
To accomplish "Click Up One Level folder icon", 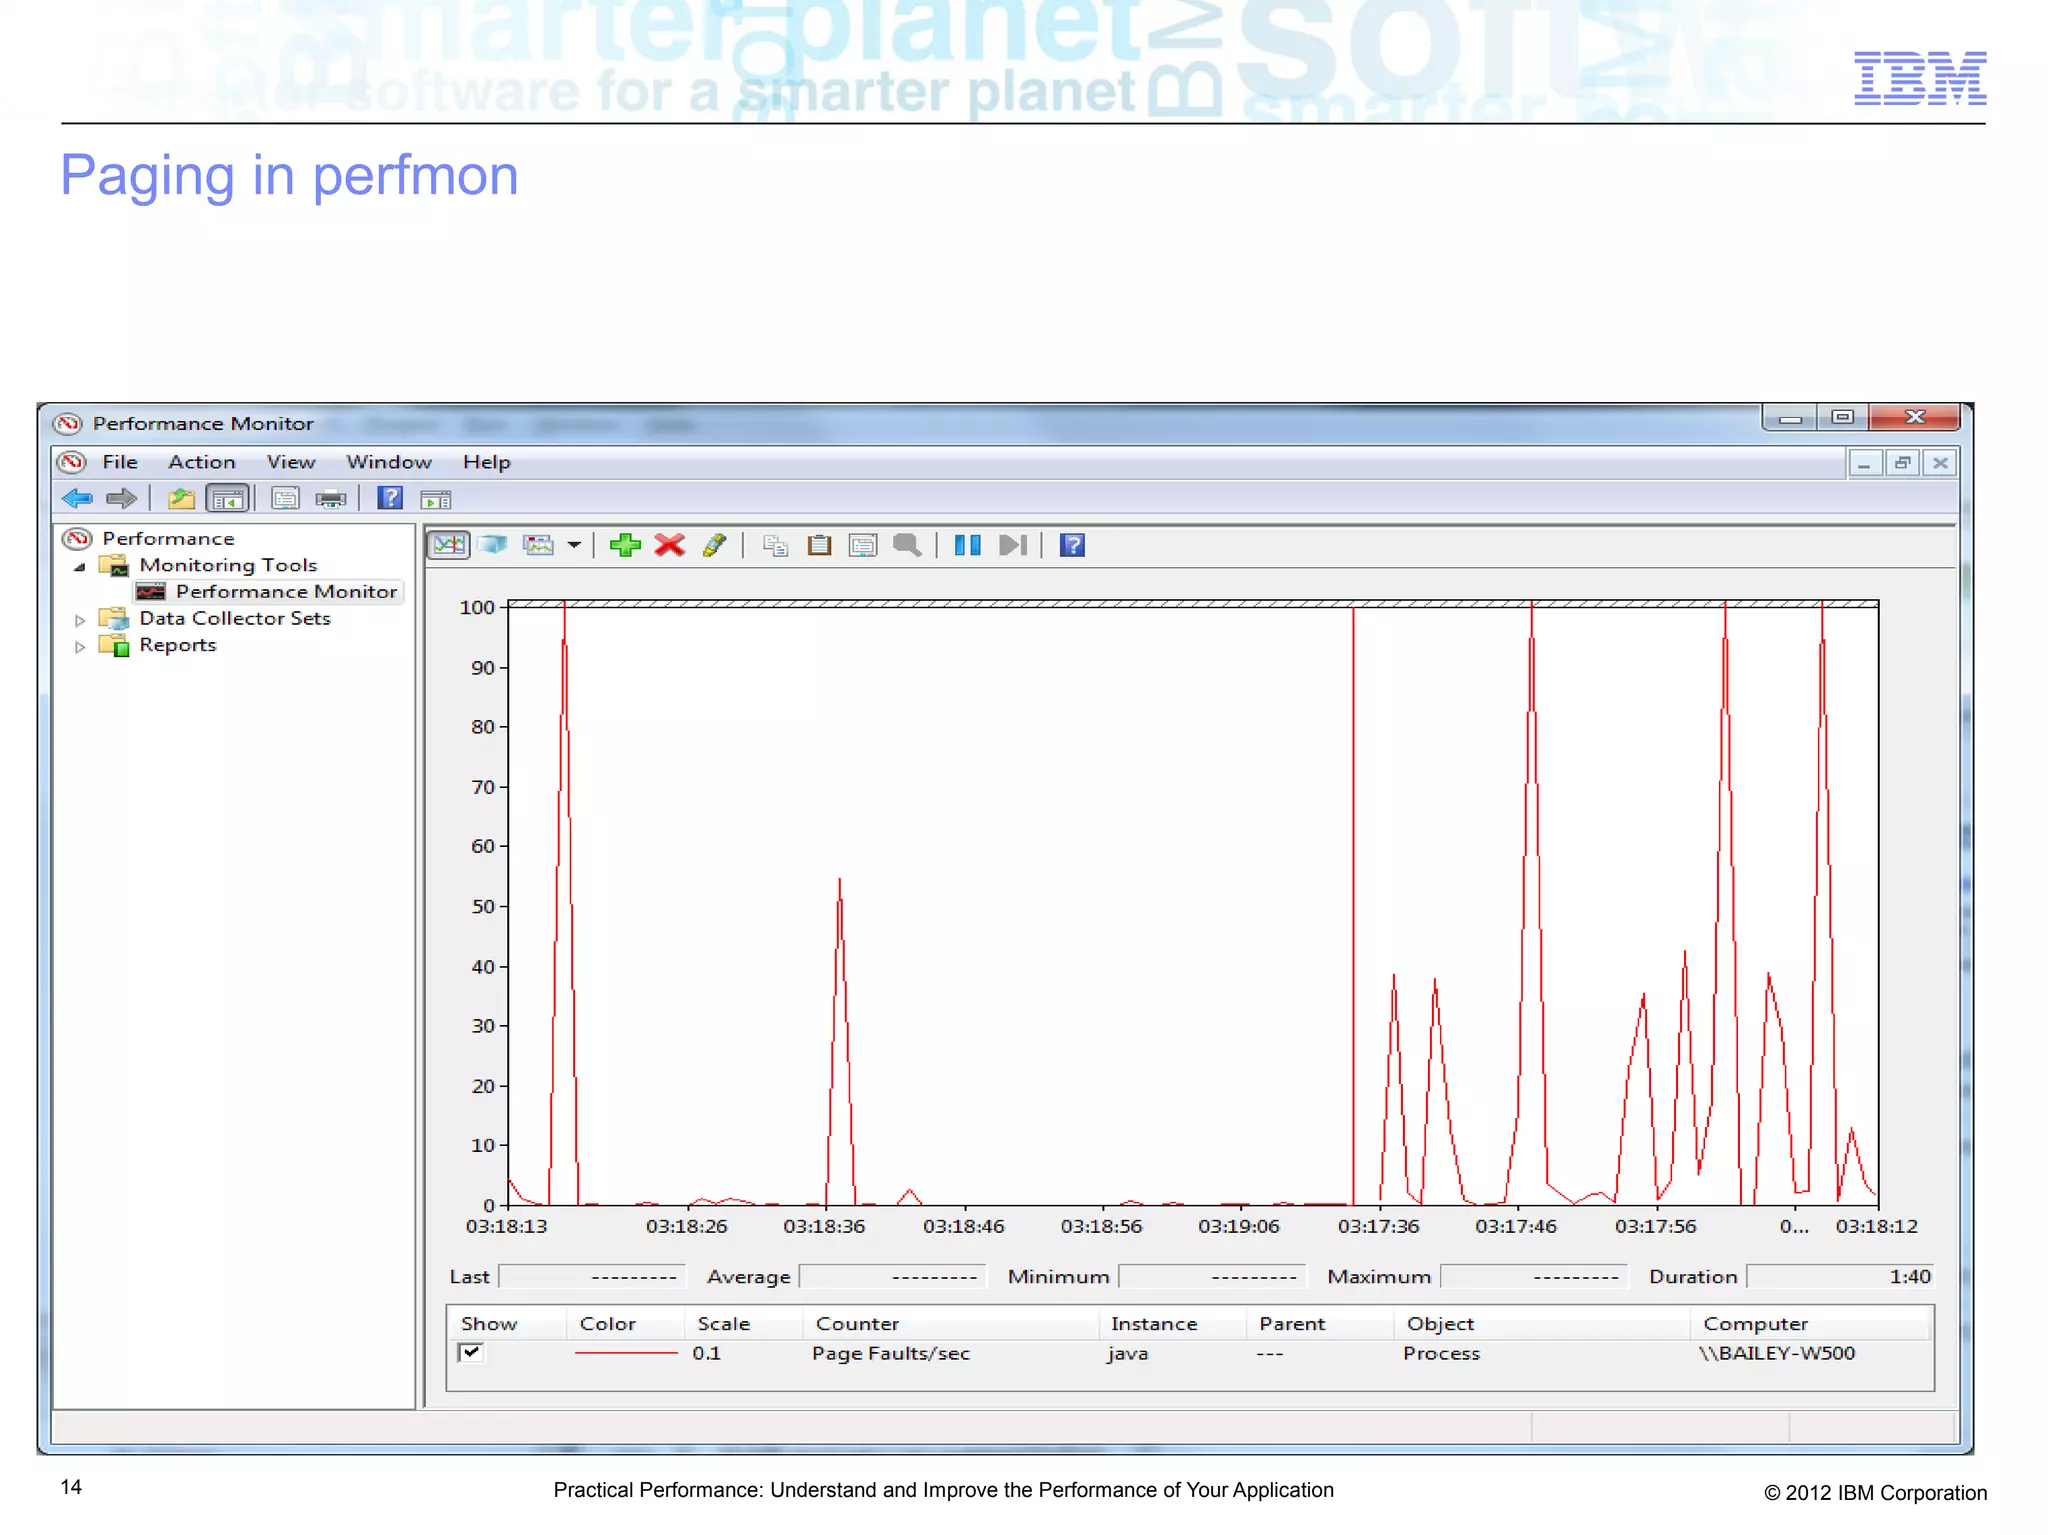I will pyautogui.click(x=181, y=498).
